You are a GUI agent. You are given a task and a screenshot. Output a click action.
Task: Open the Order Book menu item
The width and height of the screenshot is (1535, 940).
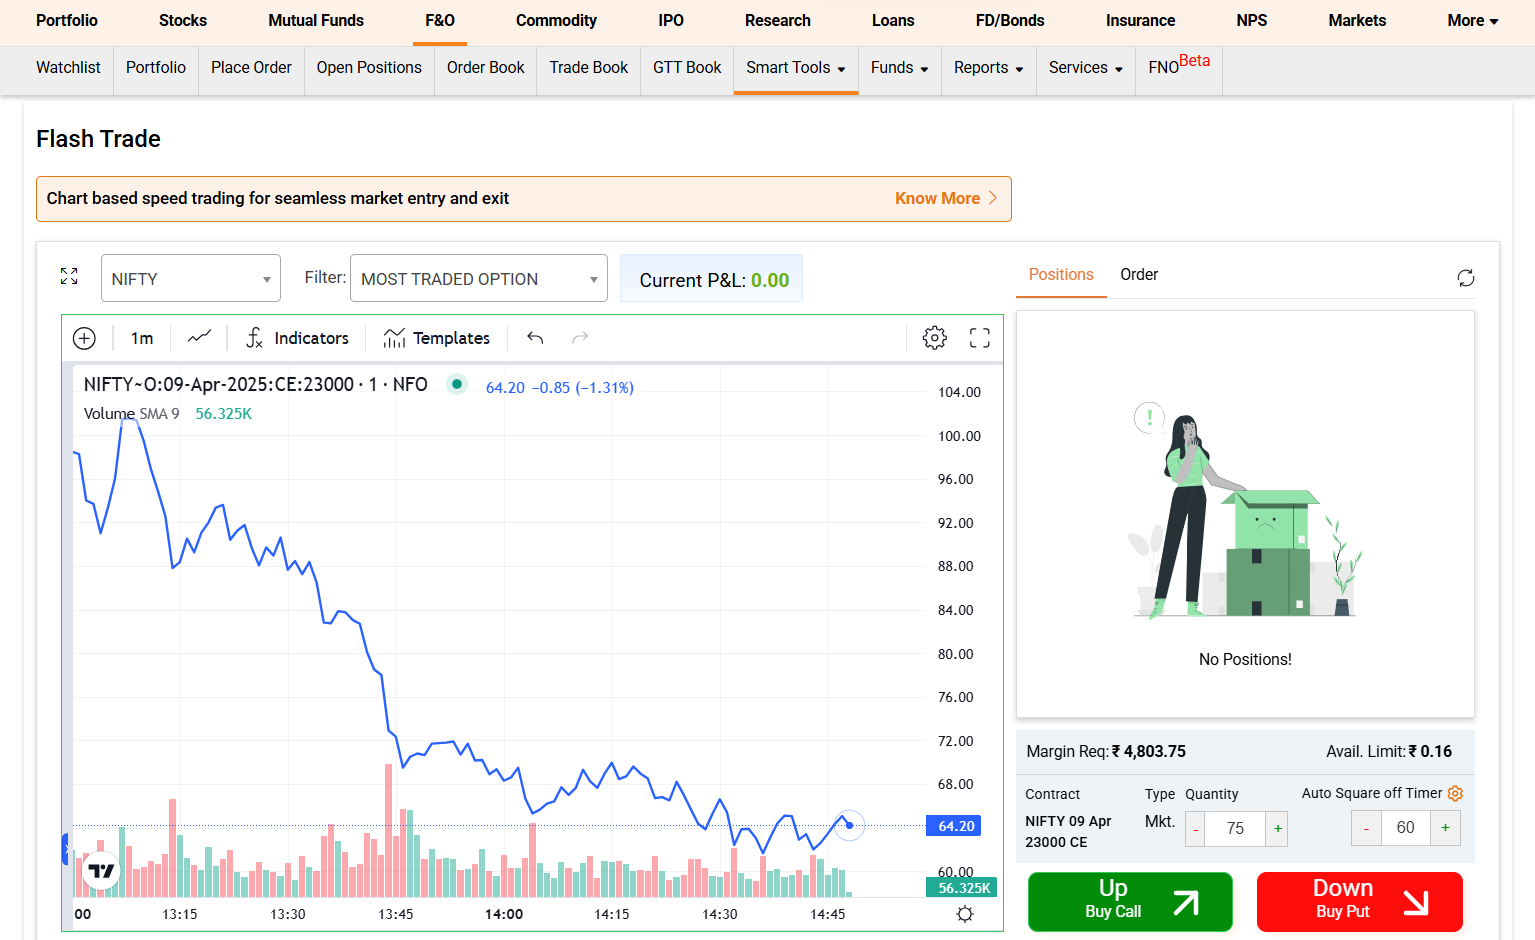click(x=485, y=68)
